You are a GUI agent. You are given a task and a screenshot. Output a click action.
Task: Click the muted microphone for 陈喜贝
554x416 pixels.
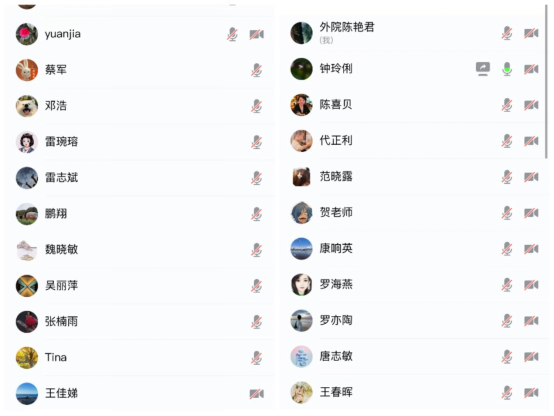coord(507,105)
